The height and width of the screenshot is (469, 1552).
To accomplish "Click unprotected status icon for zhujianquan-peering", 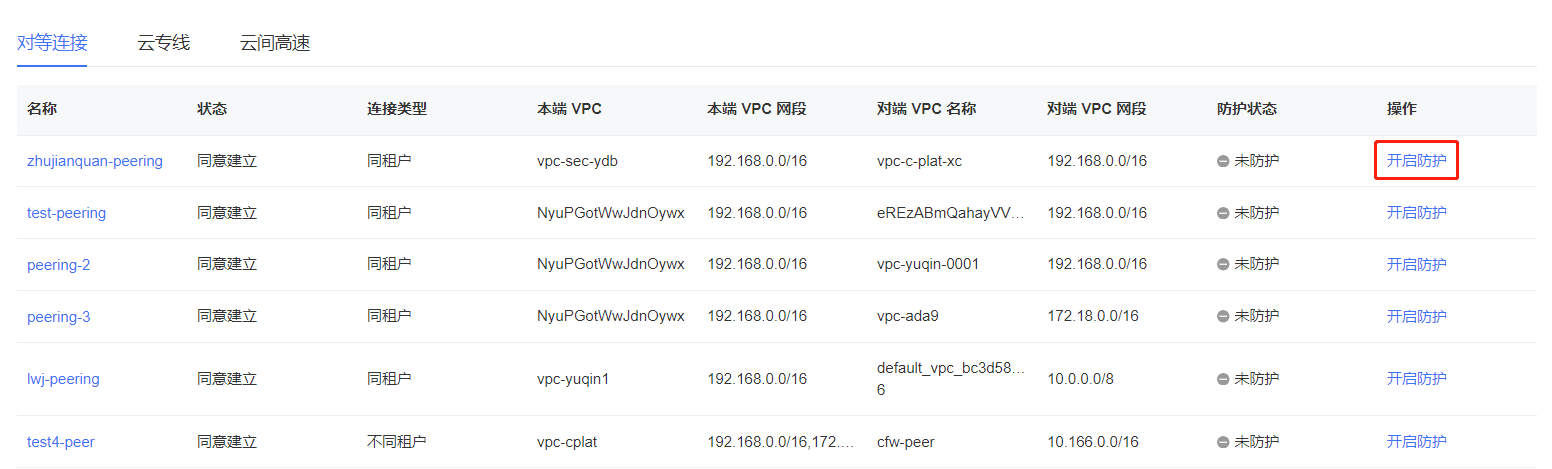I will pyautogui.click(x=1223, y=161).
